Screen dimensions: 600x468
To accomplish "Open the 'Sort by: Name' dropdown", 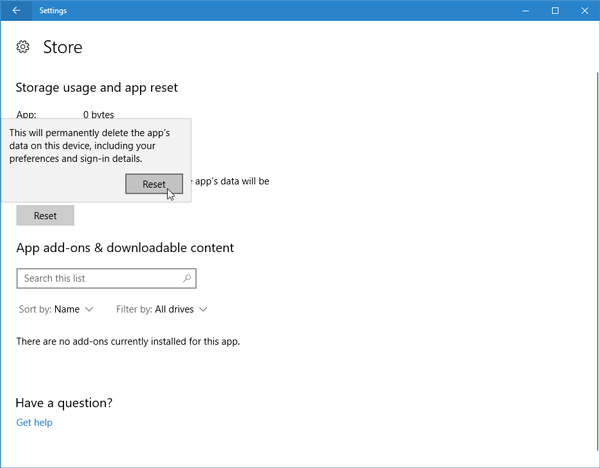I will click(56, 309).
